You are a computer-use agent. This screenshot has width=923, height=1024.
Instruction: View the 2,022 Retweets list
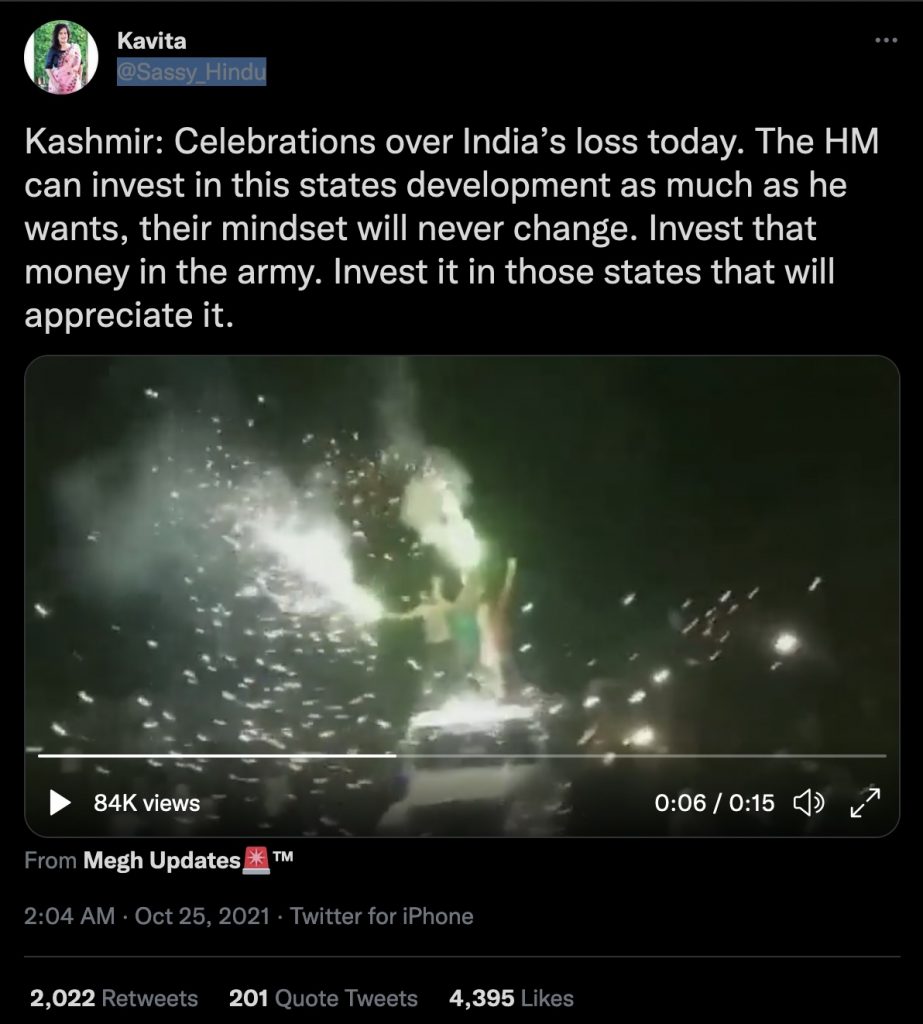[x=114, y=998]
